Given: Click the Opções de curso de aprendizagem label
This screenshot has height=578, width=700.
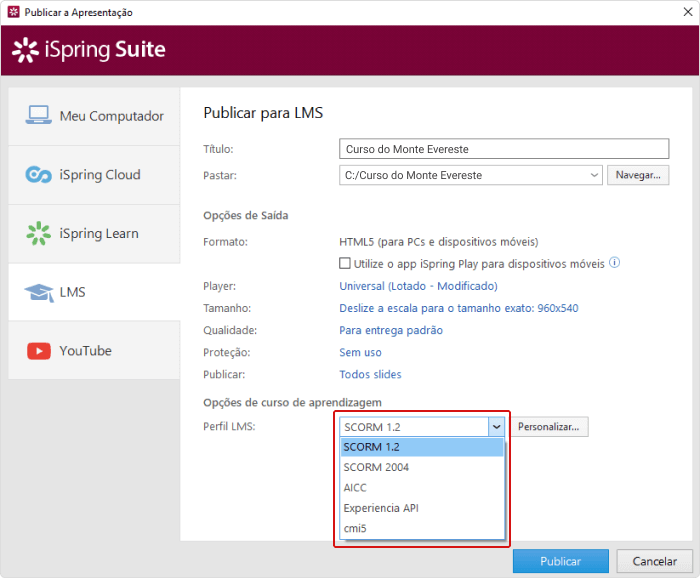Looking at the screenshot, I should click(292, 403).
